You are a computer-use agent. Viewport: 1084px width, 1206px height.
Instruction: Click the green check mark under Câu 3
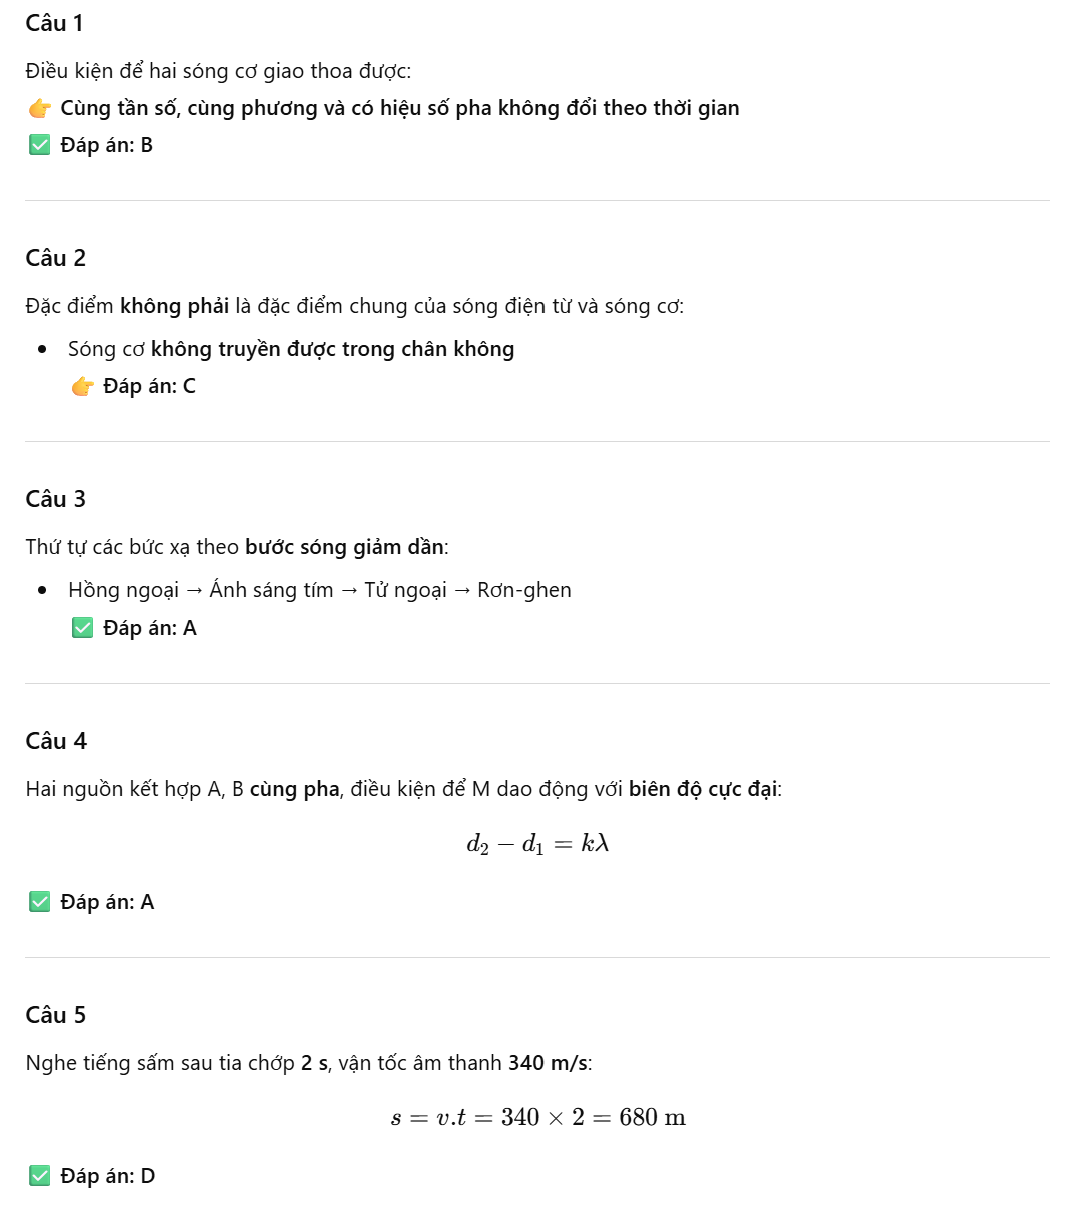83,628
